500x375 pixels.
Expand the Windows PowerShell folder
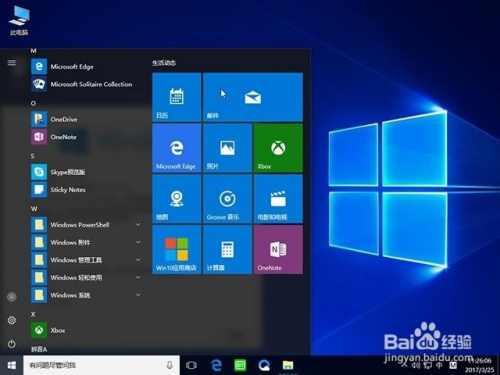tap(87, 225)
